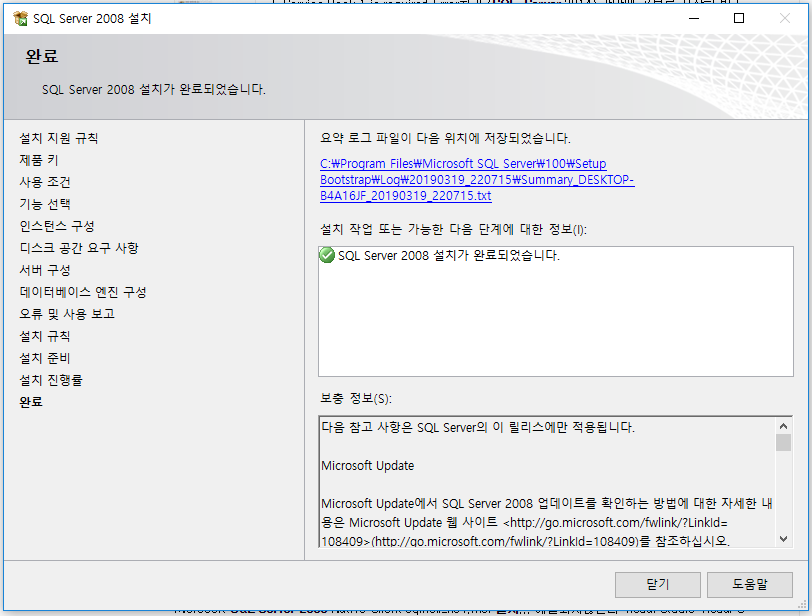Screen dimensions: 812x616
Task: Click the 데이터베이스 엔진 구성 step
Action: (x=83, y=292)
